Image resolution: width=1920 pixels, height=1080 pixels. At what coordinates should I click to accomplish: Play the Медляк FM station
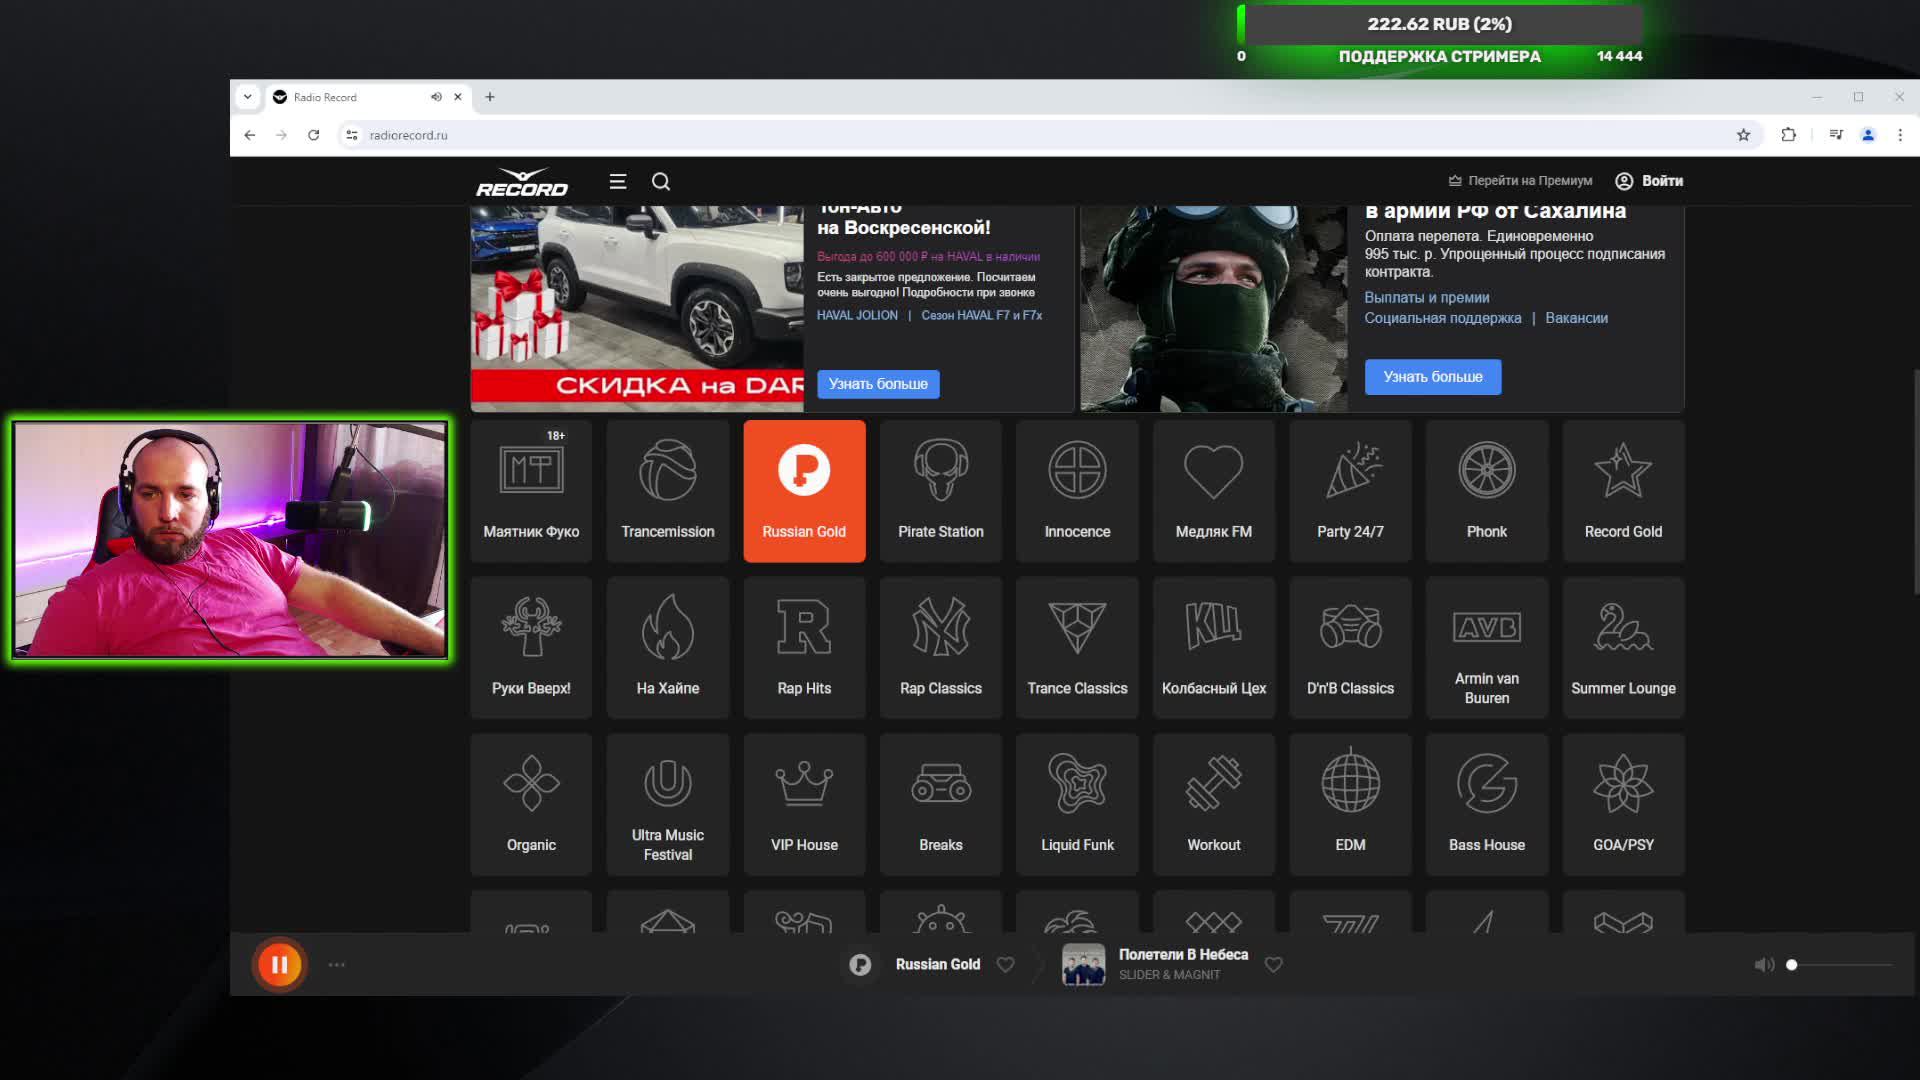(x=1214, y=490)
